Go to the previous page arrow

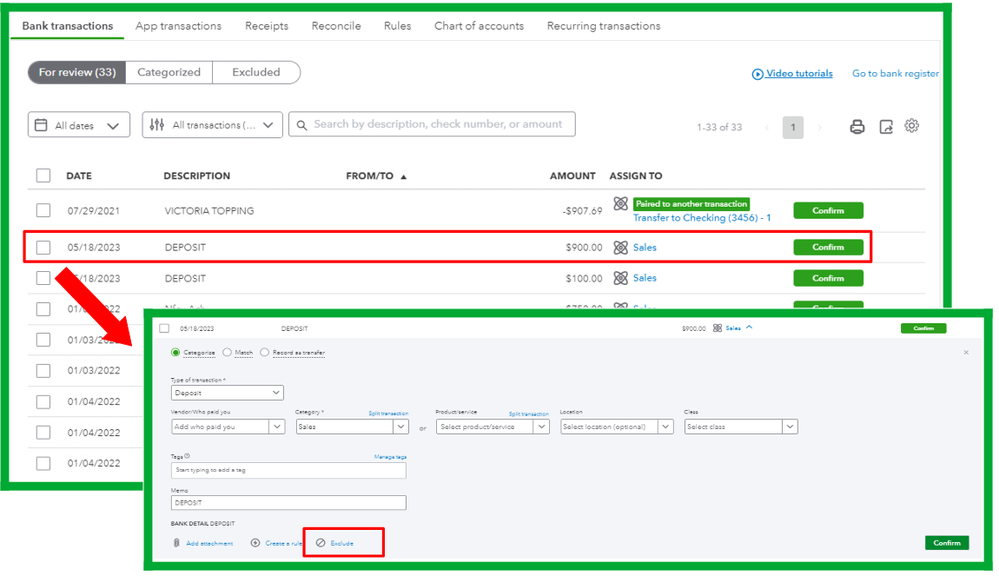click(767, 127)
